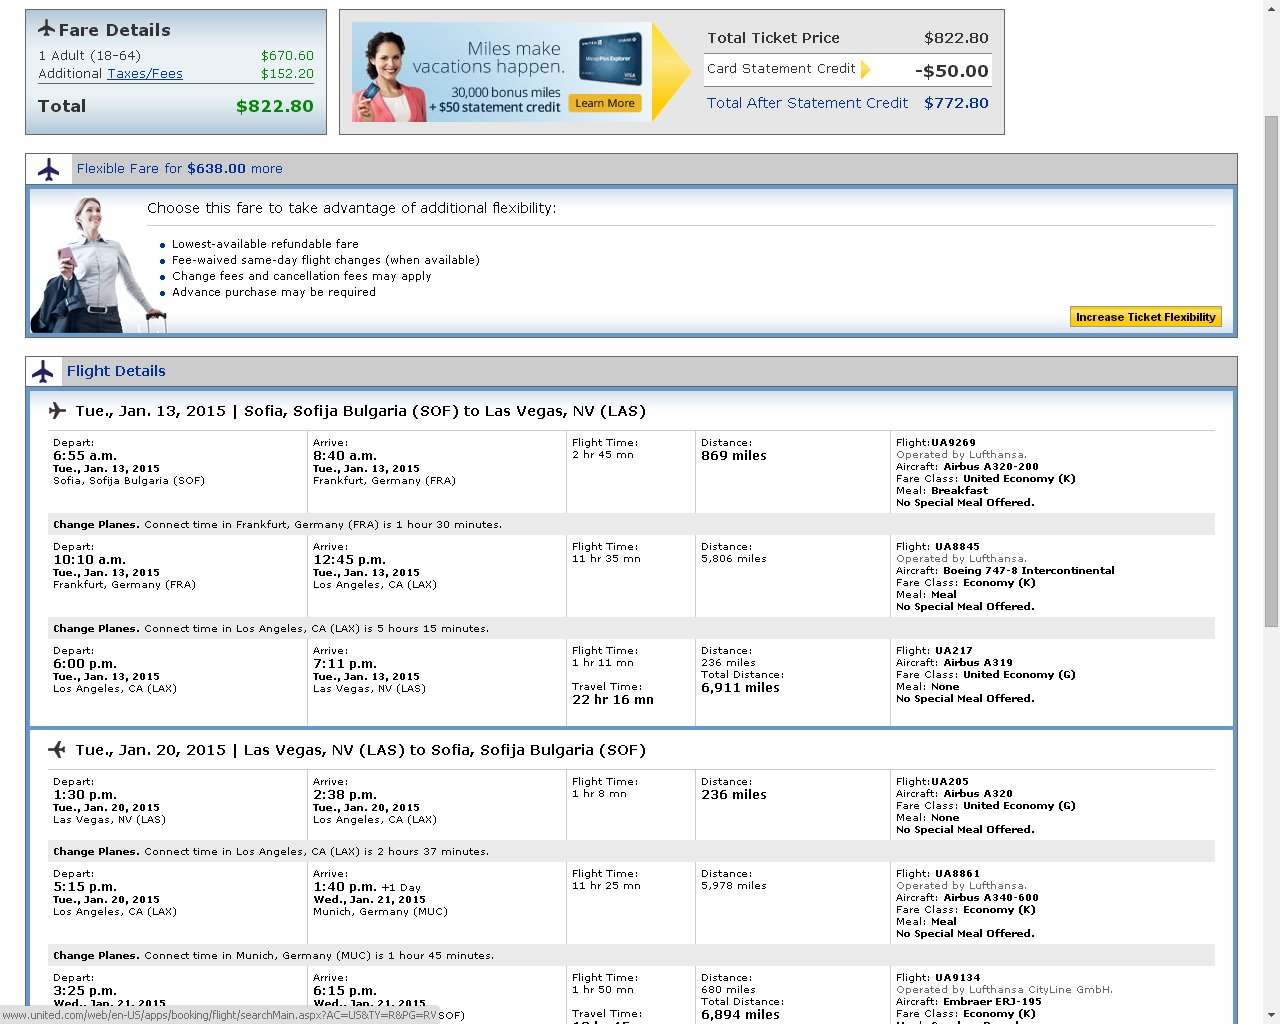Collapse the Flight Details section header

(116, 371)
